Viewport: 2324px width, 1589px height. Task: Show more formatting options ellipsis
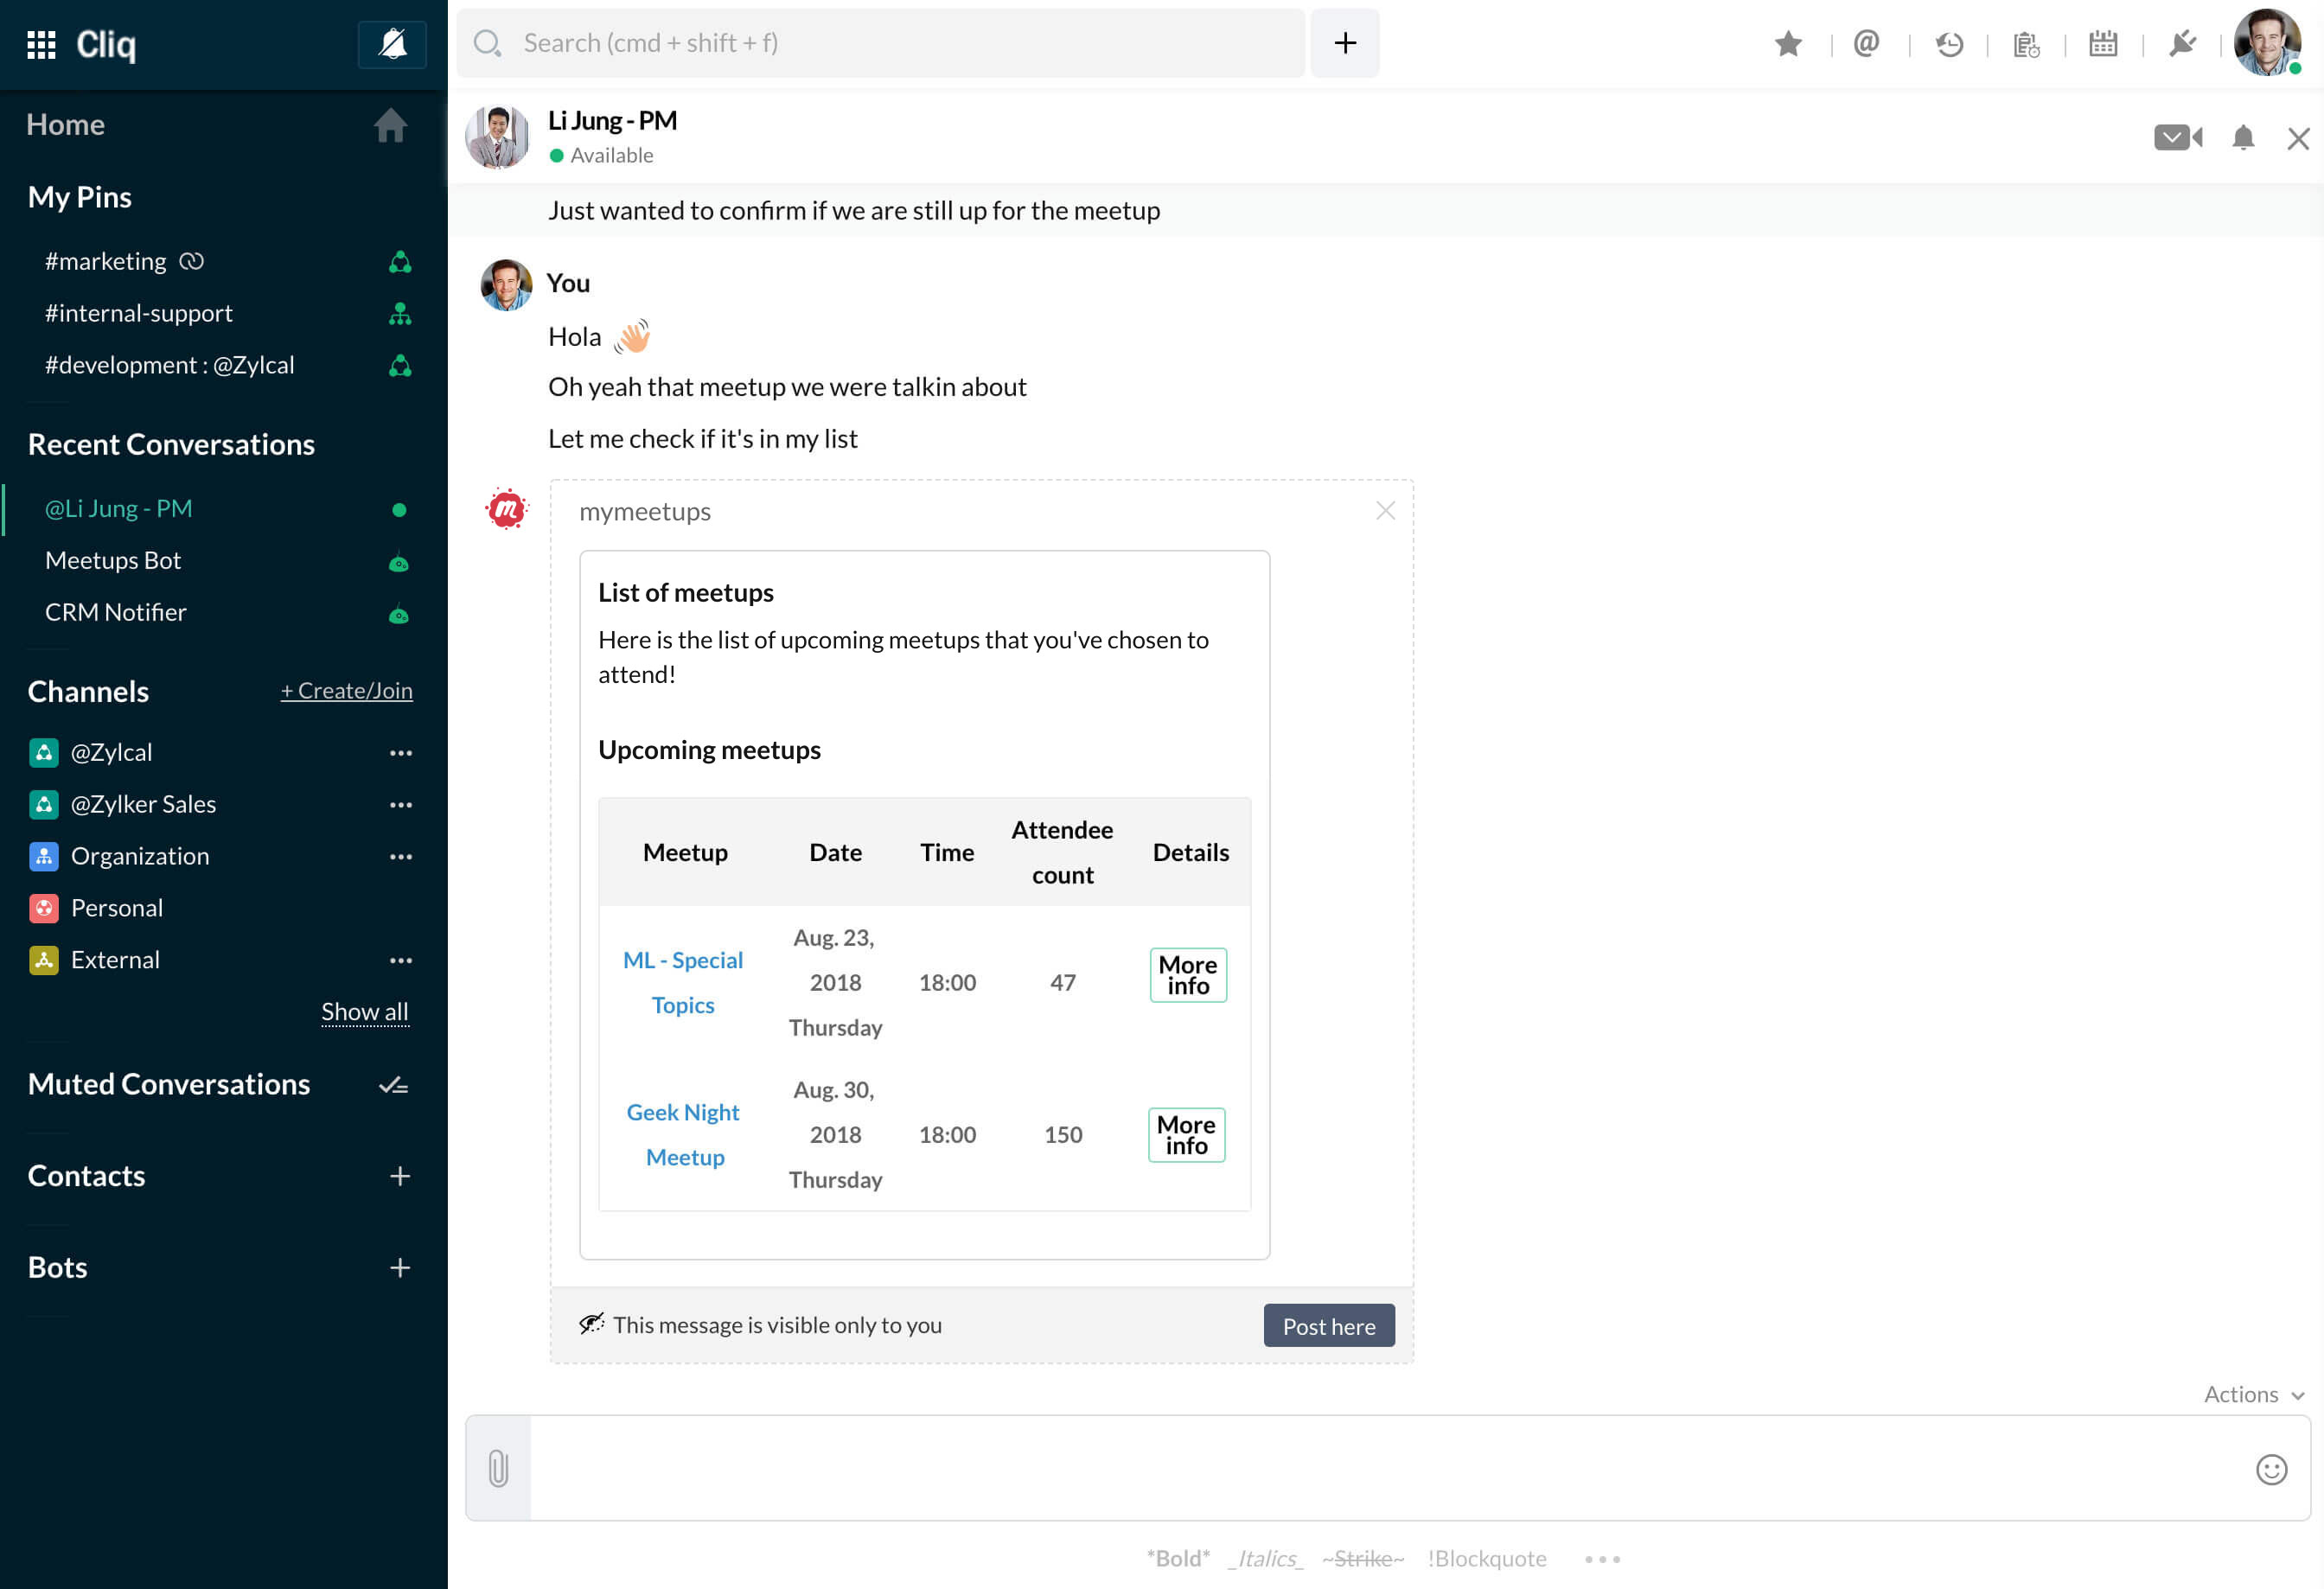(x=1602, y=1559)
